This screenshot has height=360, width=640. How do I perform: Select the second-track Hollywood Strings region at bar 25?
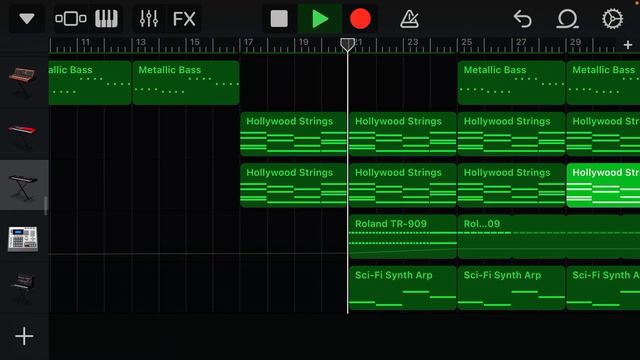tap(511, 134)
